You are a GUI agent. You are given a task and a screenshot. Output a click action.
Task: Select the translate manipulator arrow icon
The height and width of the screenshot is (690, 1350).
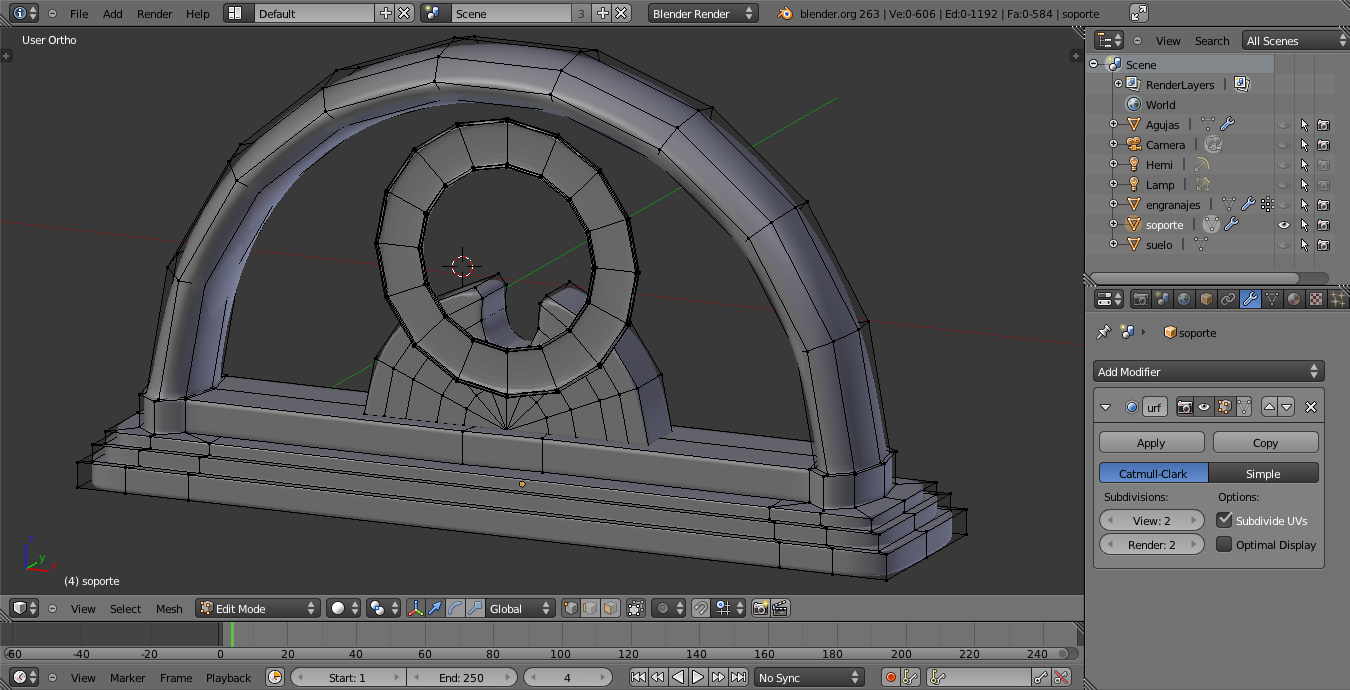[435, 608]
